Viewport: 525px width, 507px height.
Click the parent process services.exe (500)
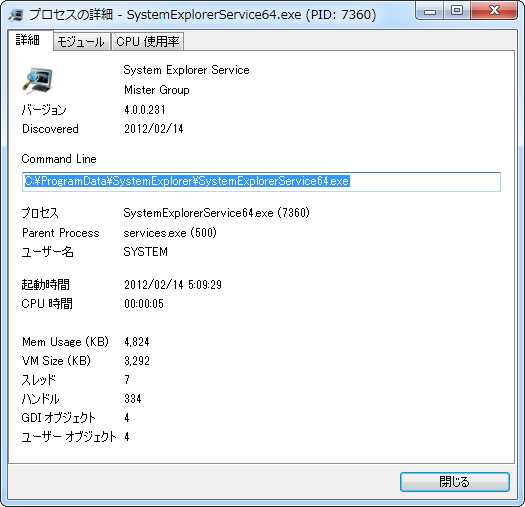pyautogui.click(x=170, y=232)
